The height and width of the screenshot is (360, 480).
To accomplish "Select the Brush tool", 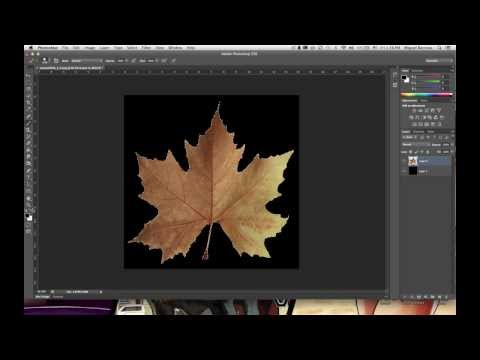I will pyautogui.click(x=29, y=123).
